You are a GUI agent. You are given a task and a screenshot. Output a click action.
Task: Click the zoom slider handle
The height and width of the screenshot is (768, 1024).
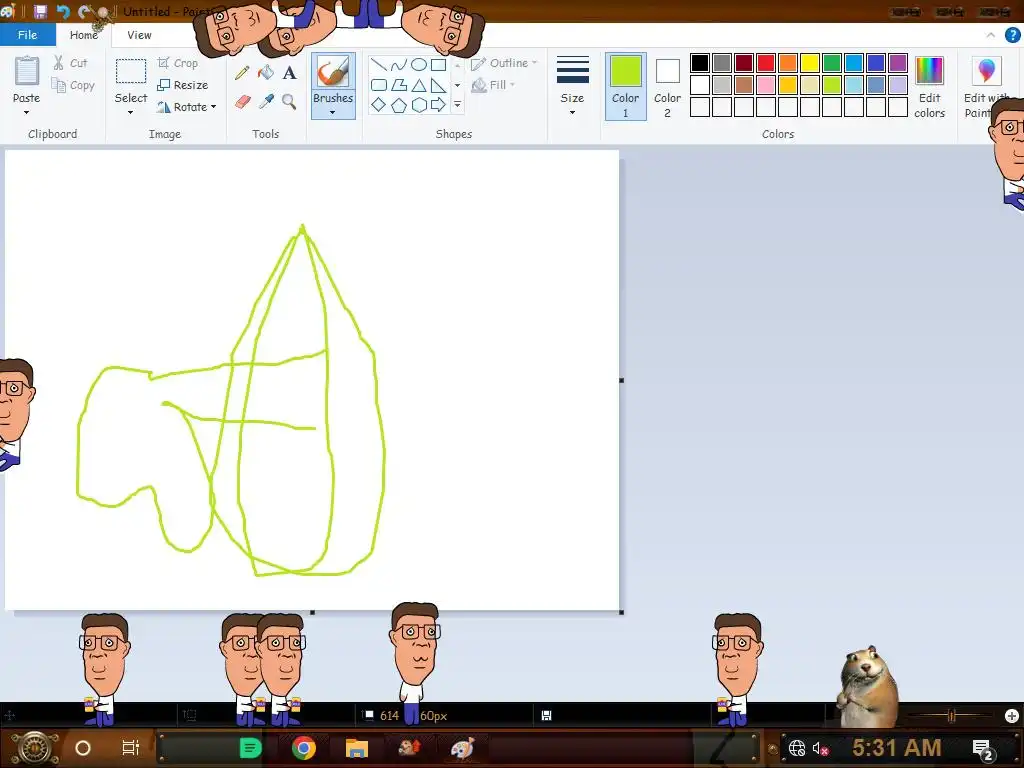pos(952,716)
